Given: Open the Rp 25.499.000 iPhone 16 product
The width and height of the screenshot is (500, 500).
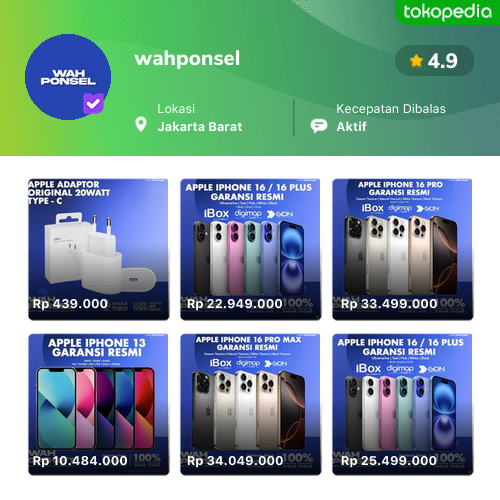Looking at the screenshot, I should pyautogui.click(x=403, y=404).
